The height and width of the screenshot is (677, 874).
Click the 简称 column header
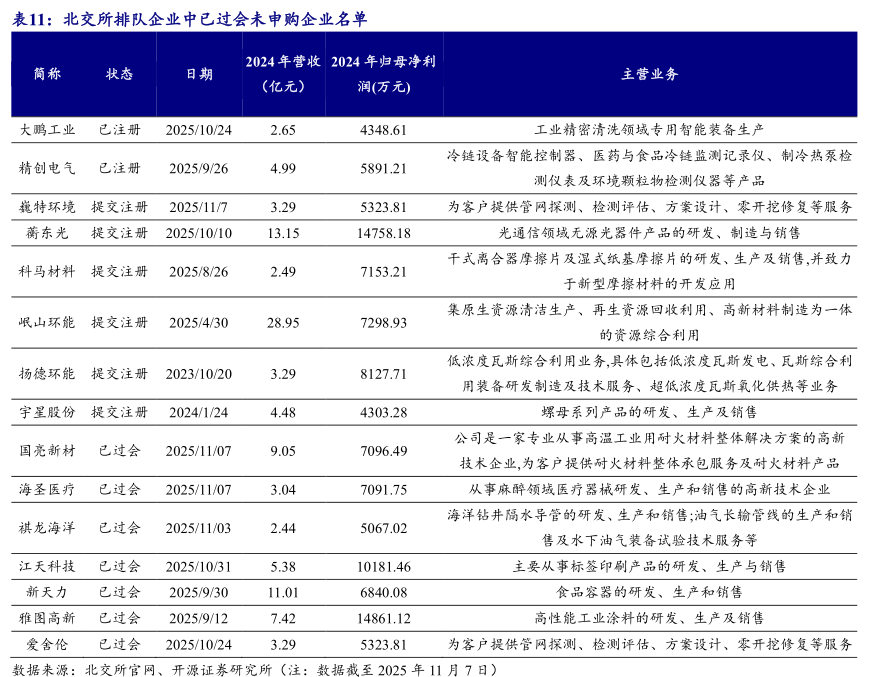[x=47, y=74]
